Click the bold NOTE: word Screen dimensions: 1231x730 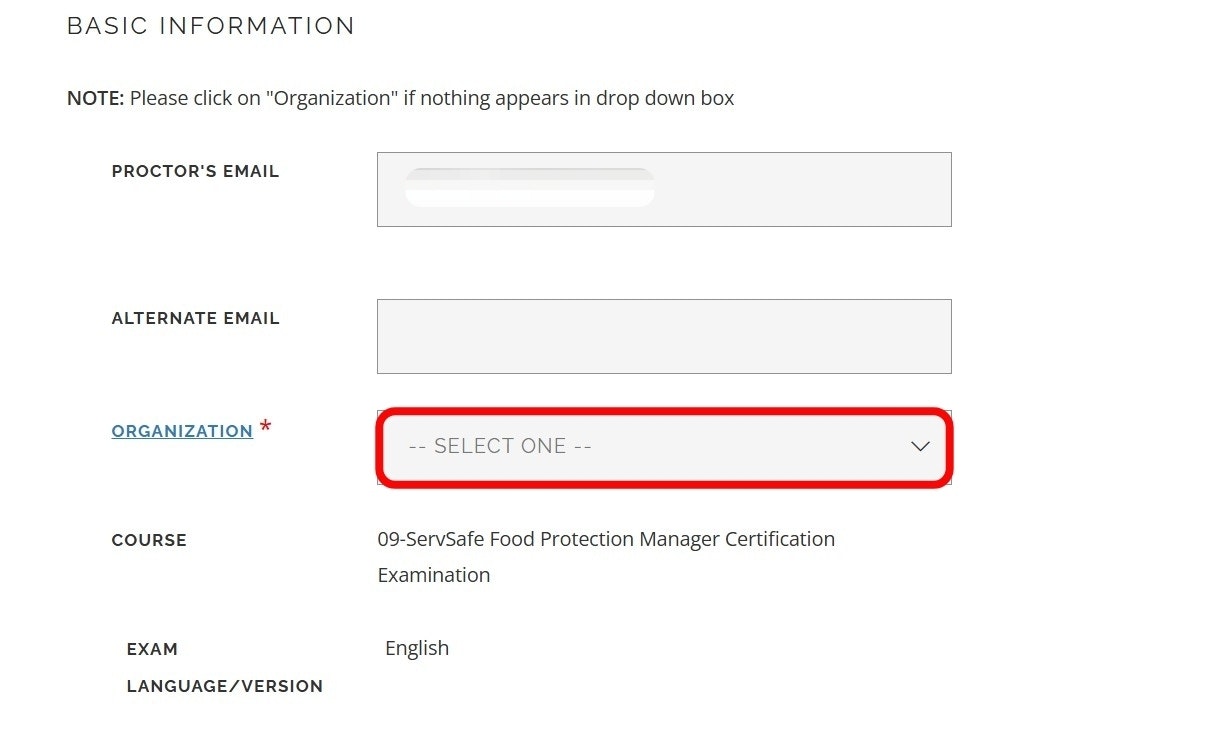95,98
